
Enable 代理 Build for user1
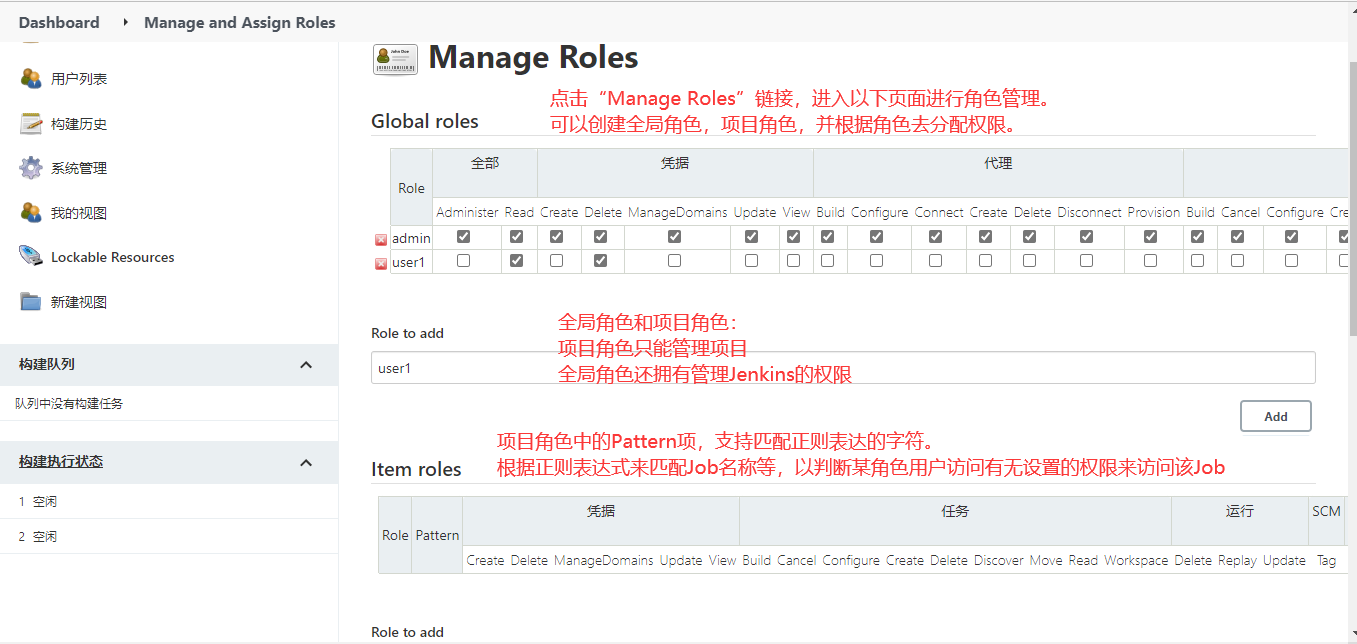click(828, 260)
